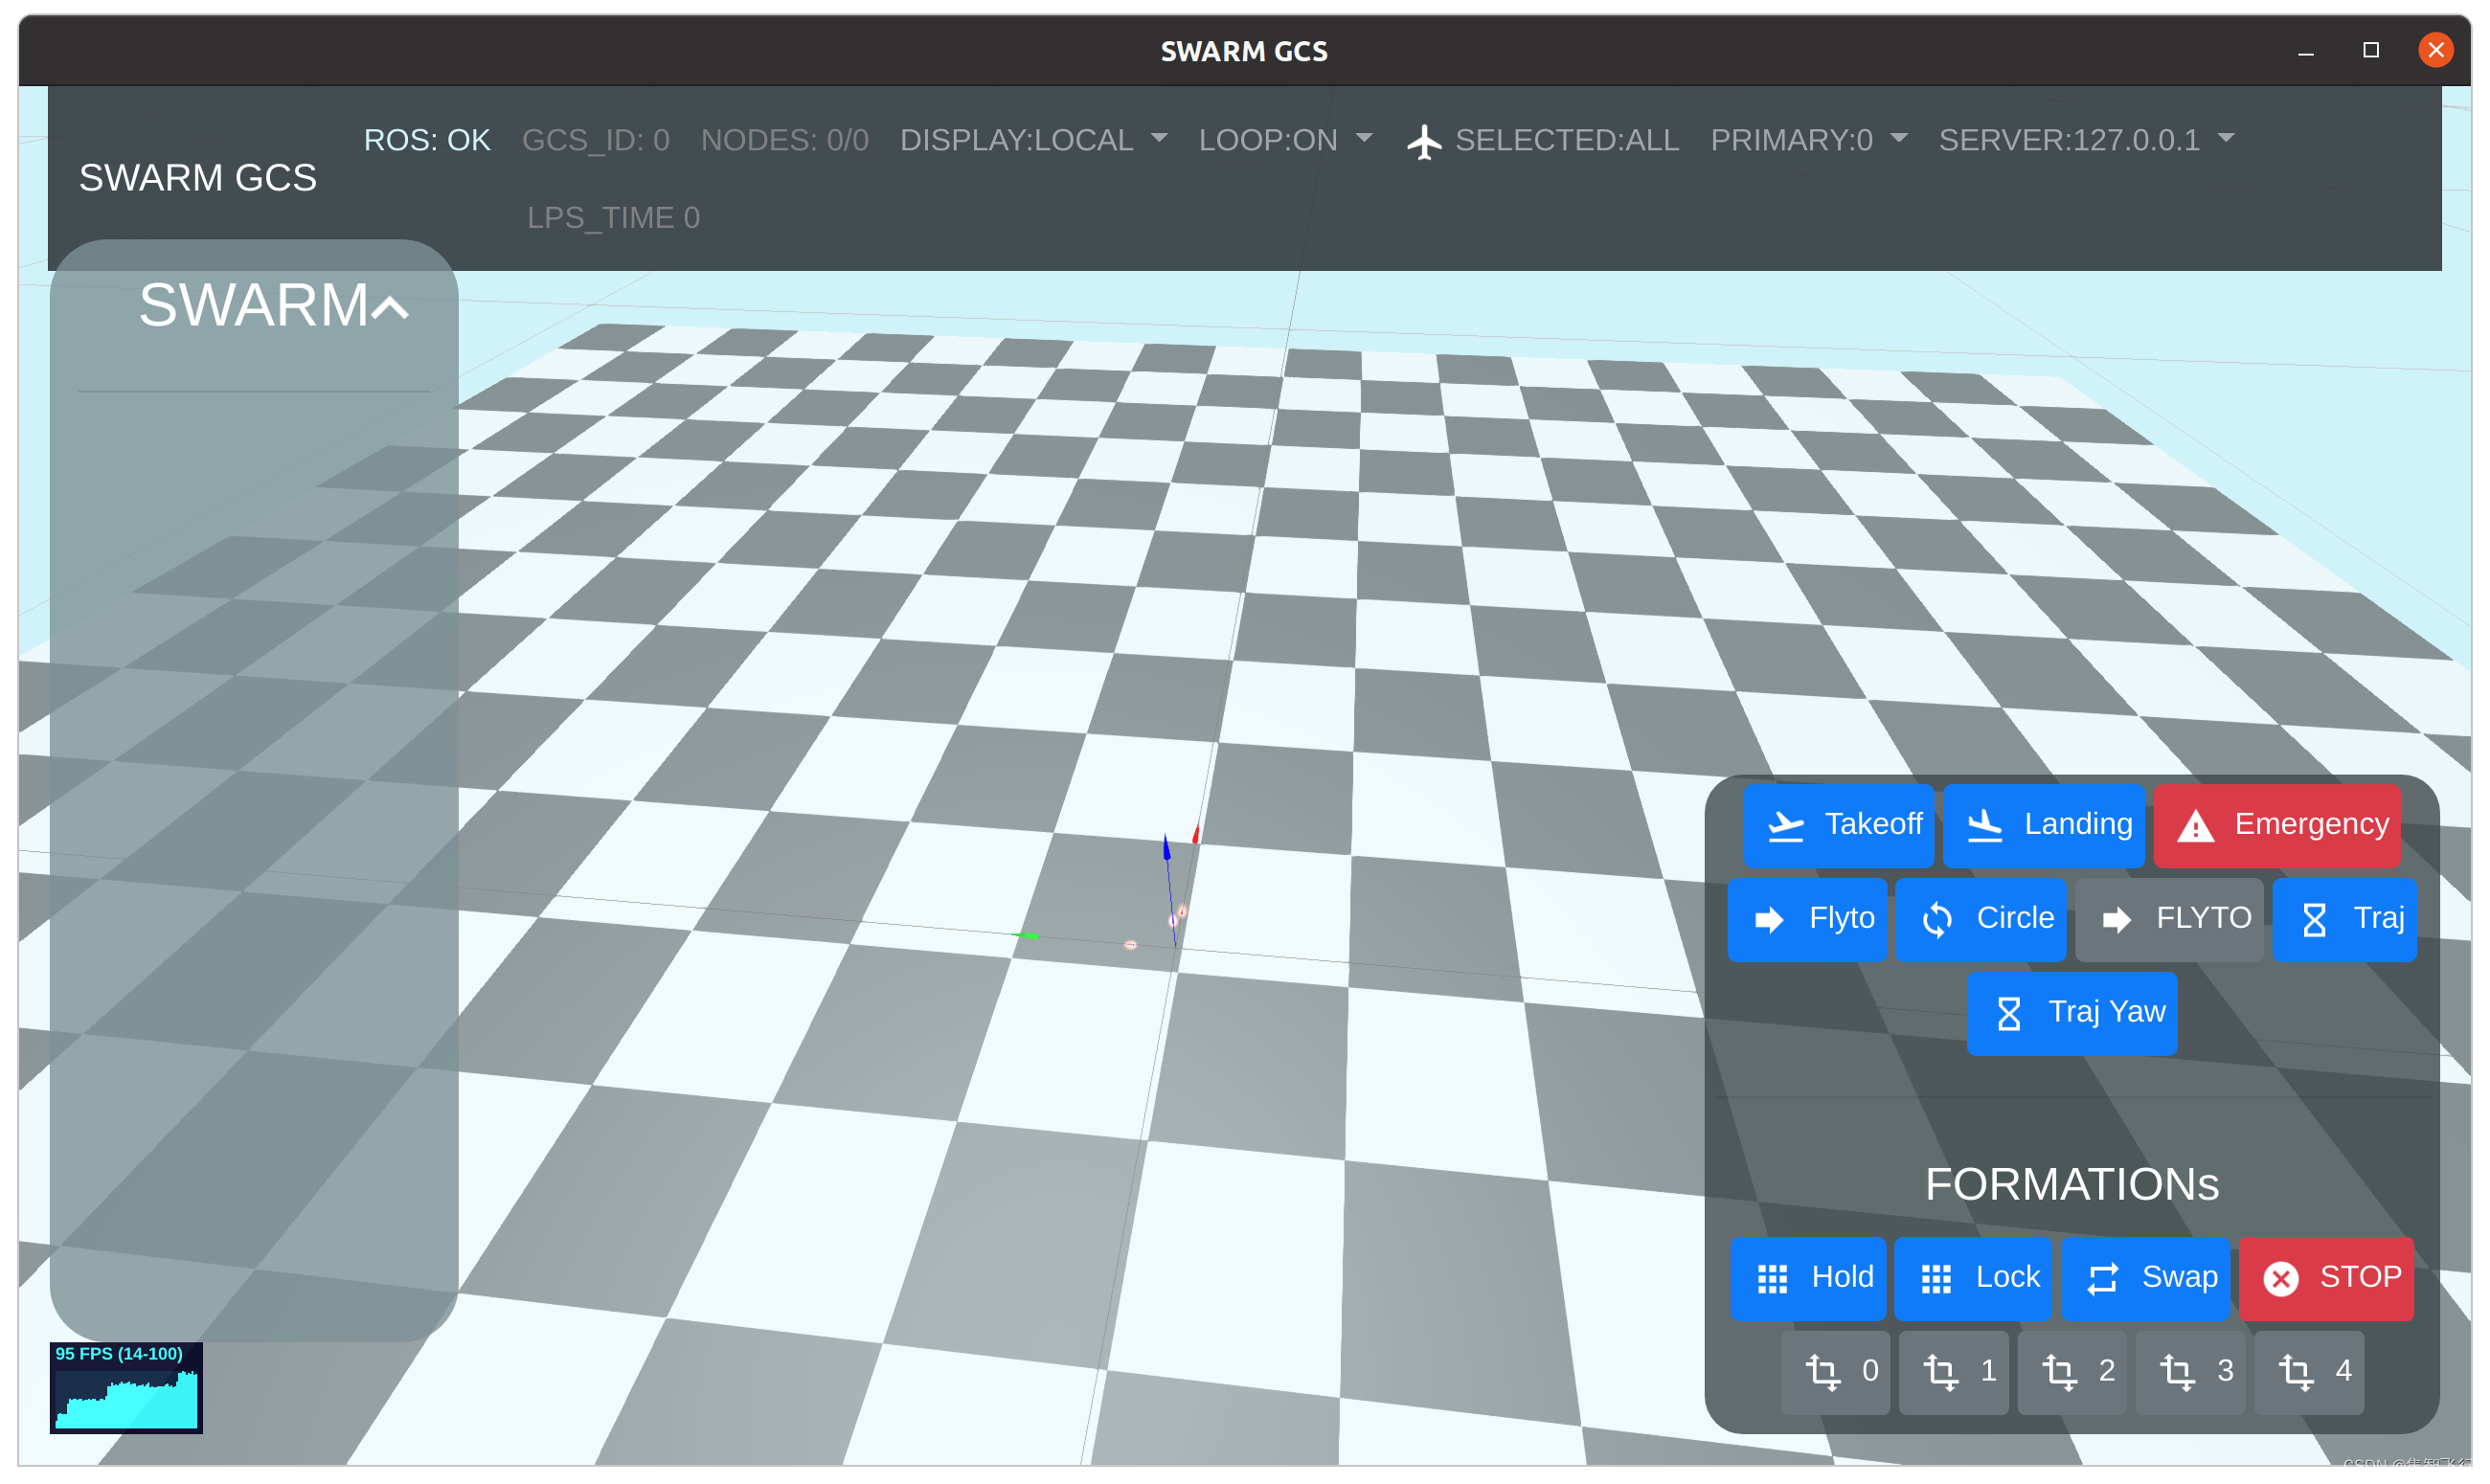Click NODES: 0/0 in the top bar
The image size is (2490, 1484).
click(x=784, y=140)
